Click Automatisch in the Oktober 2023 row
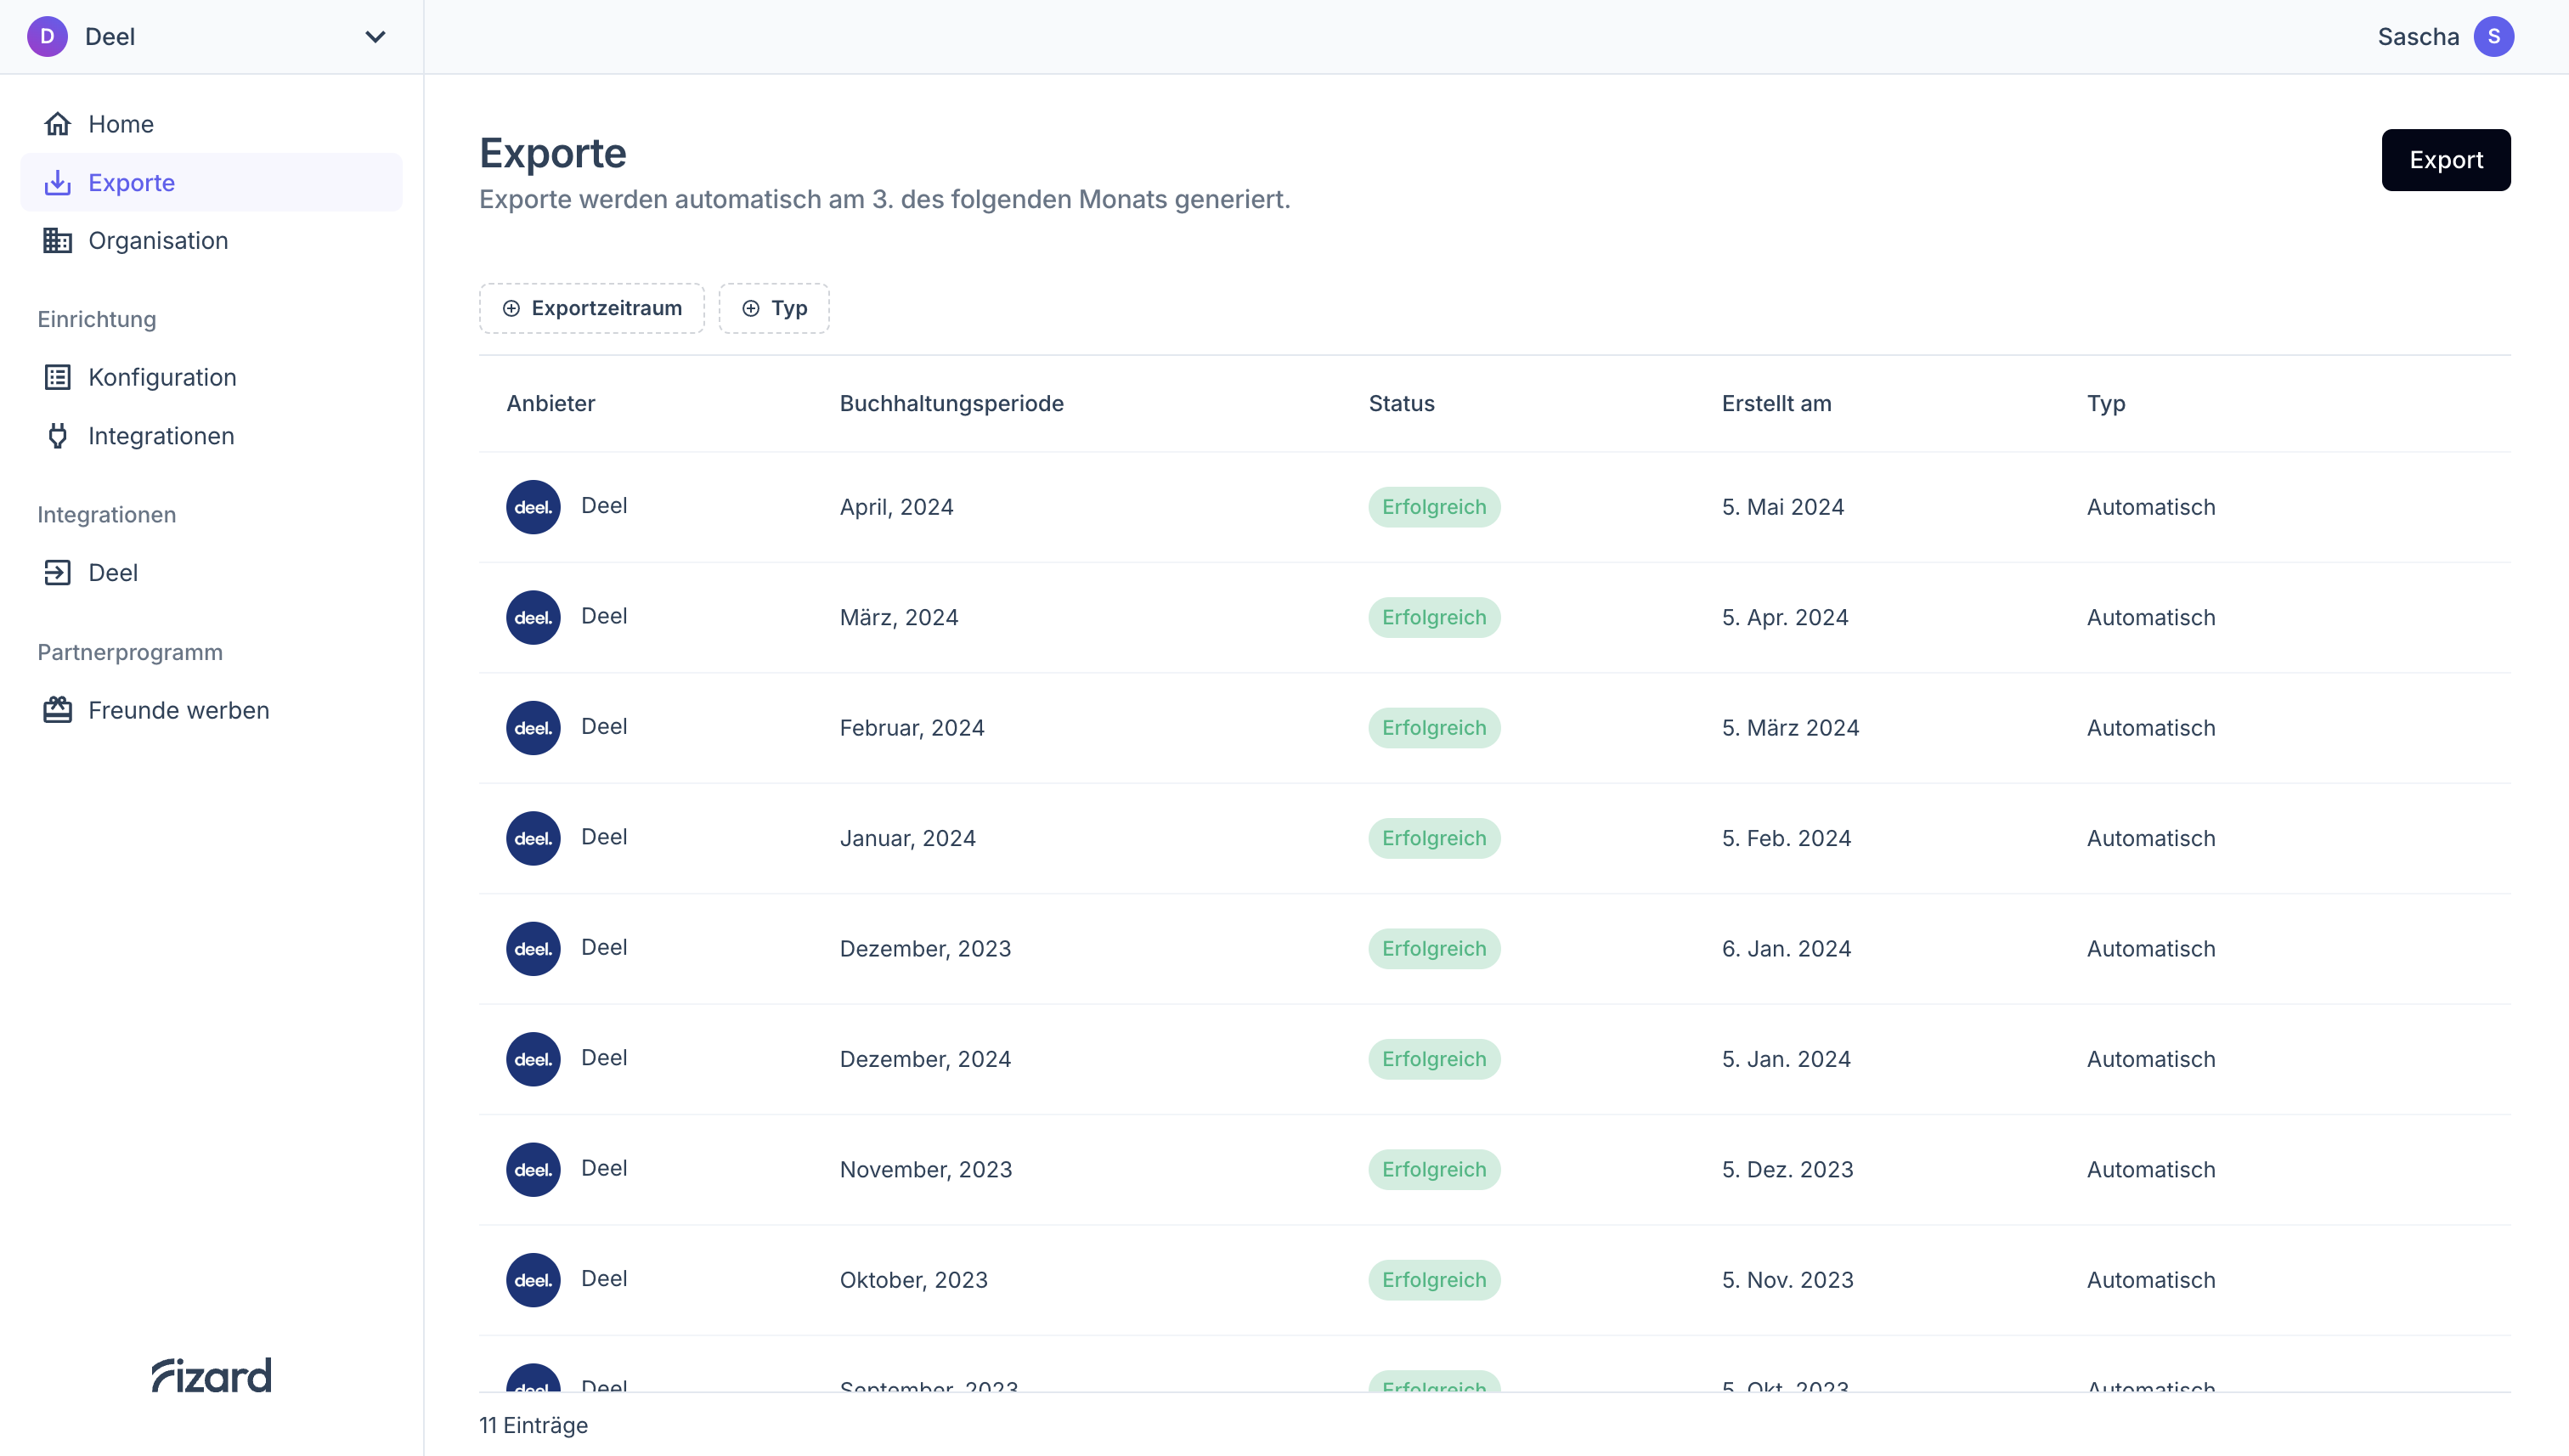The image size is (2569, 1456). pyautogui.click(x=2150, y=1280)
